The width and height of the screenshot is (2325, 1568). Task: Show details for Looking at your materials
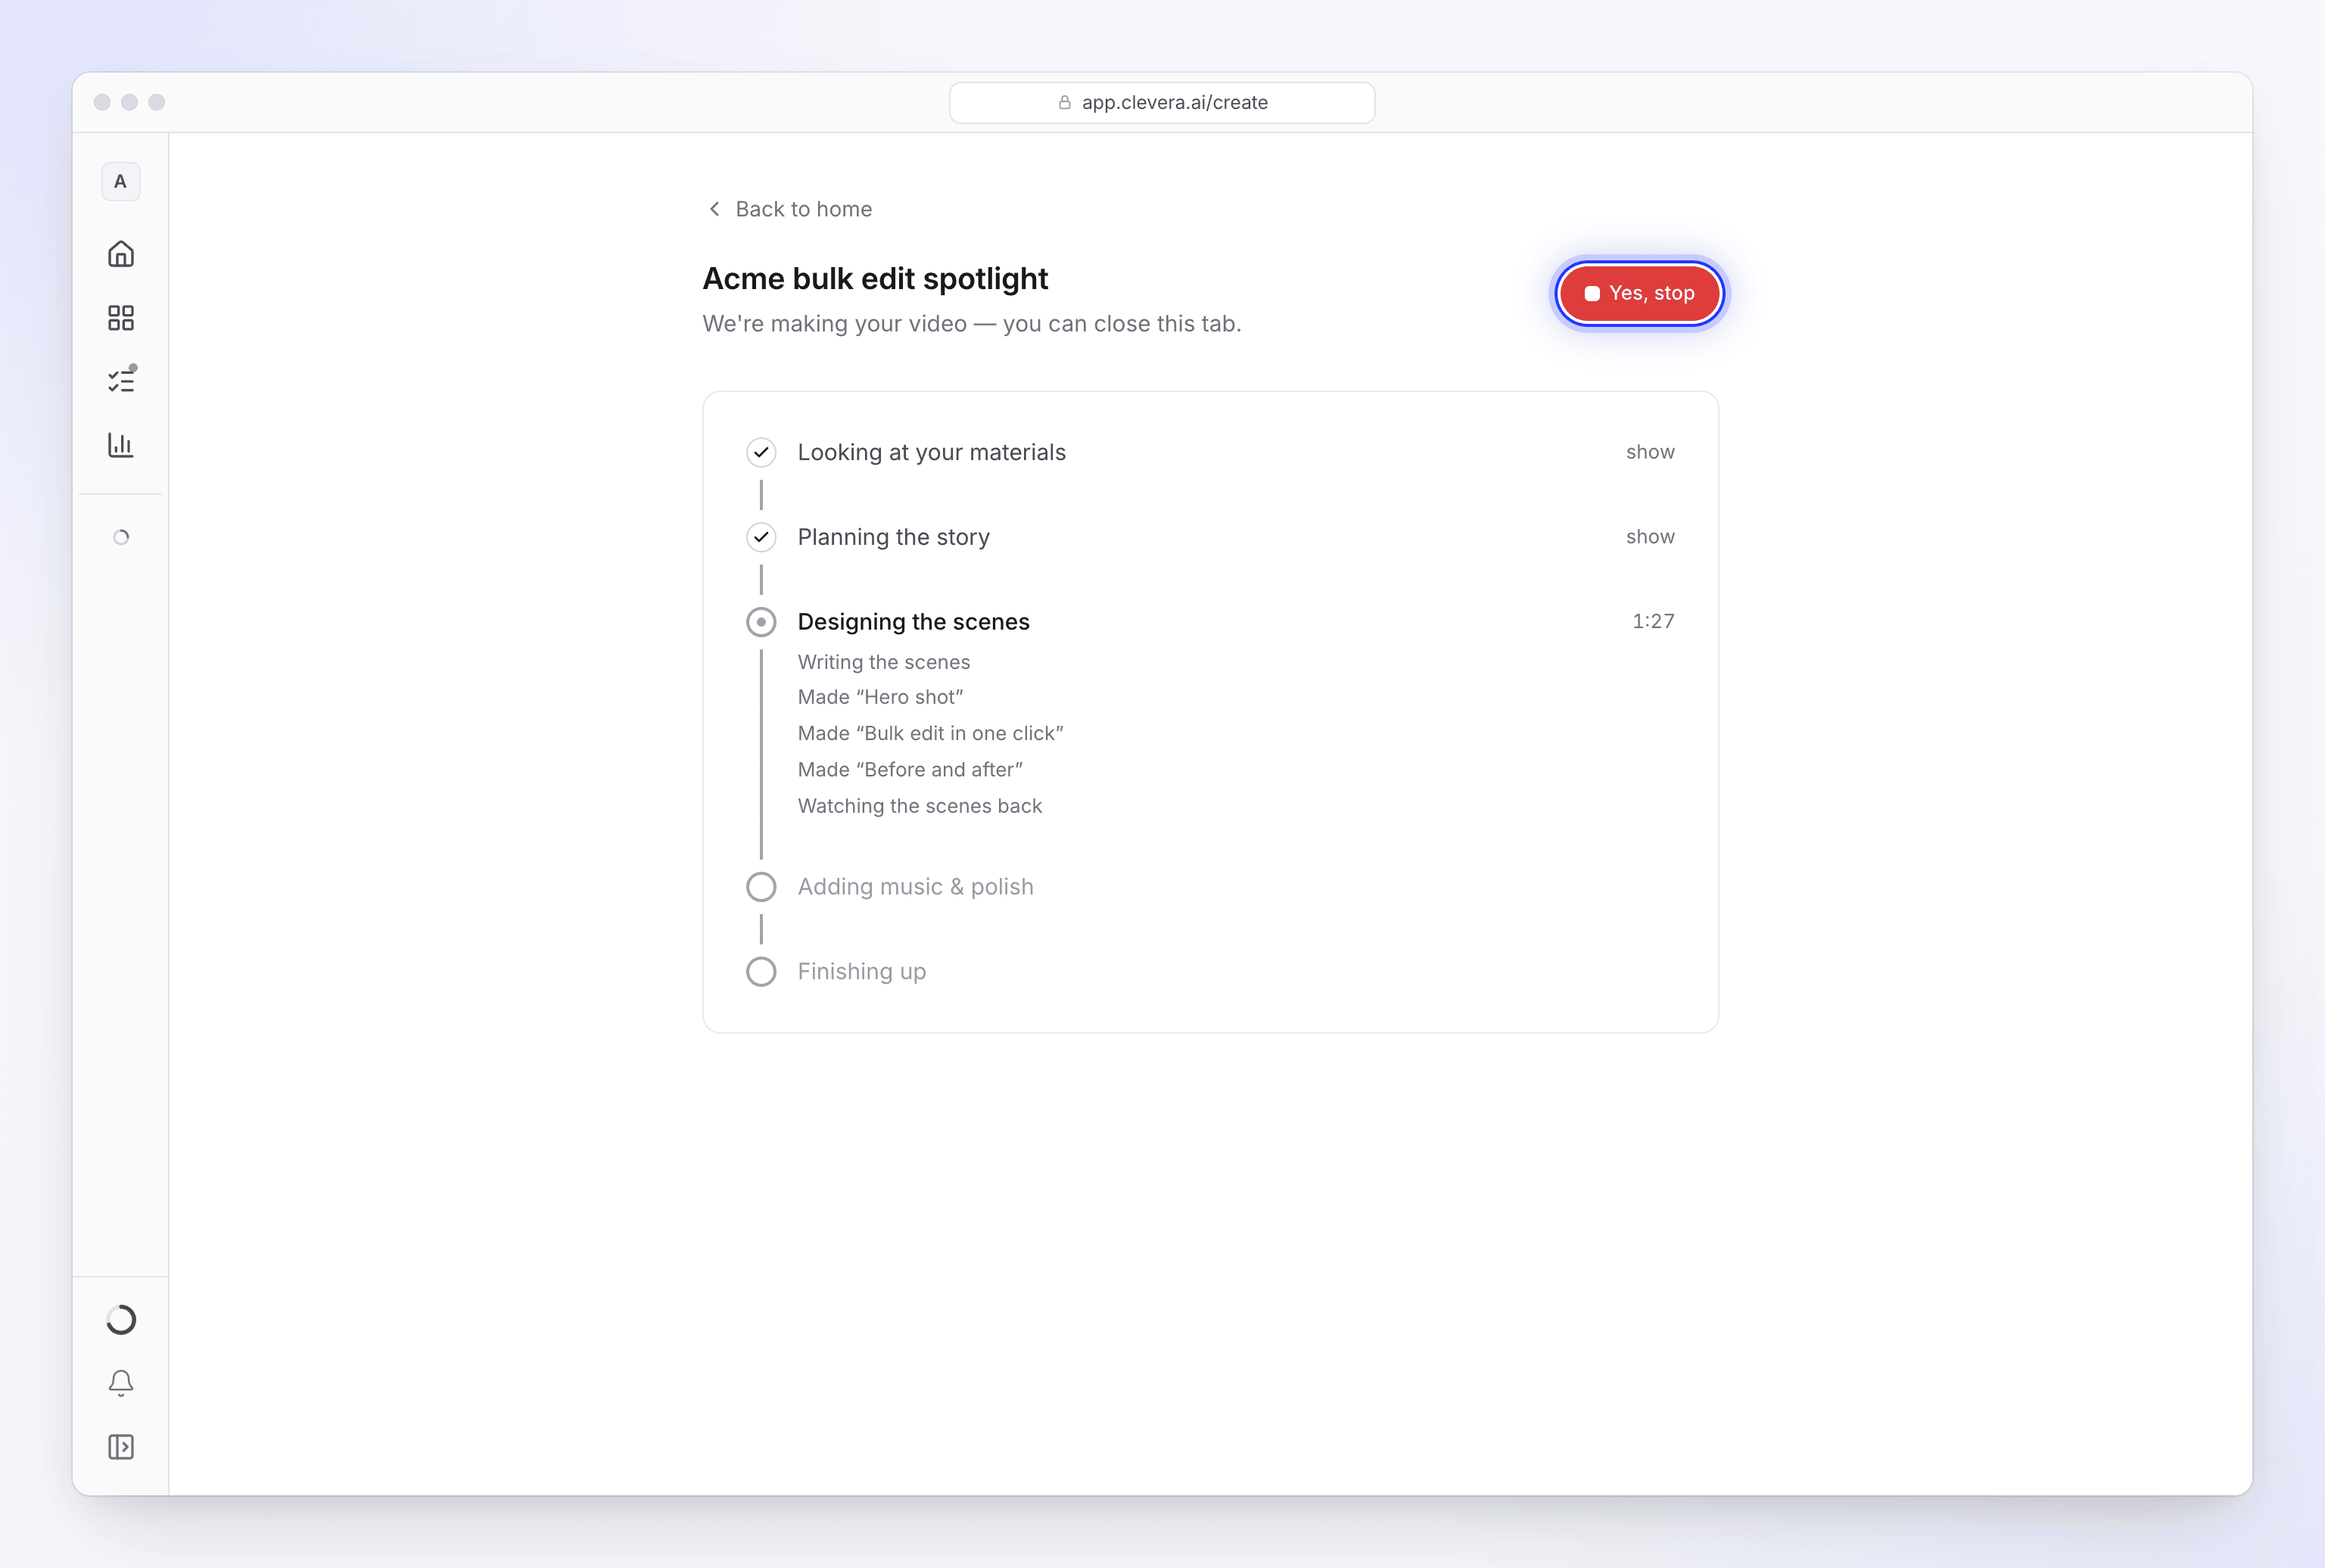click(x=1650, y=452)
